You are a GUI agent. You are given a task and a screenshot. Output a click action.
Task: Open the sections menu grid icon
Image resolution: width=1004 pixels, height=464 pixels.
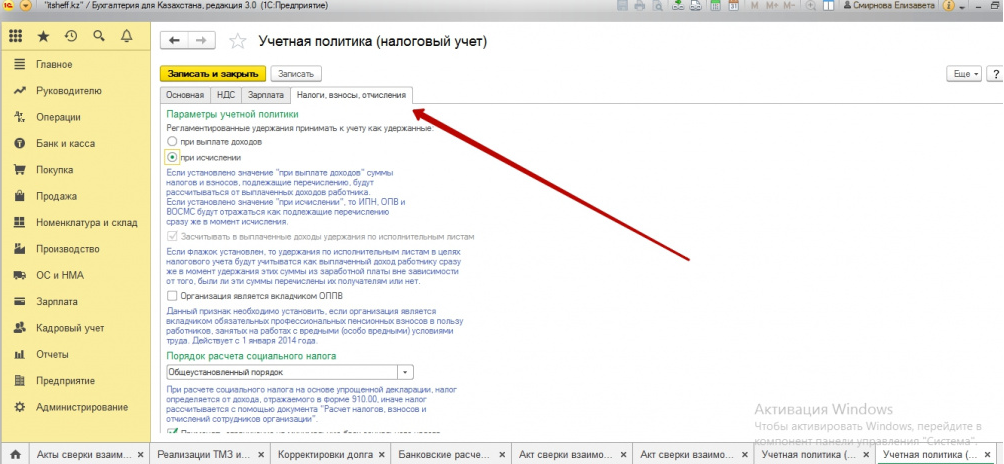click(x=15, y=37)
